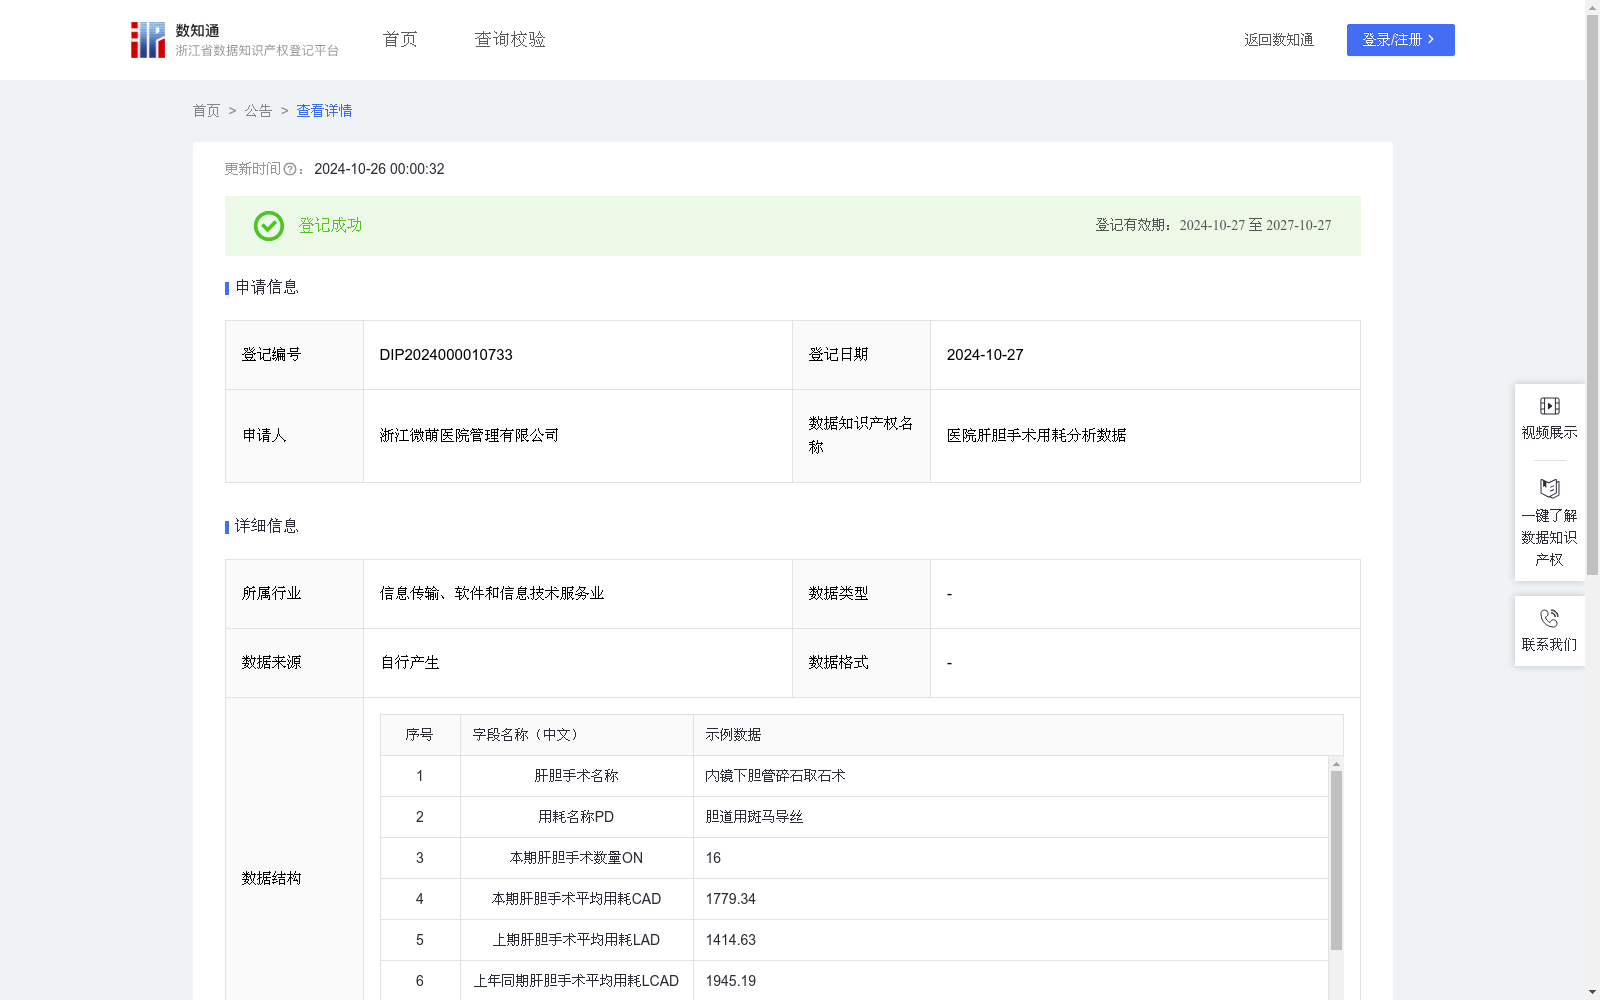Click the 申请信息 section heading
Screen dimensions: 1600x1000
tap(267, 288)
